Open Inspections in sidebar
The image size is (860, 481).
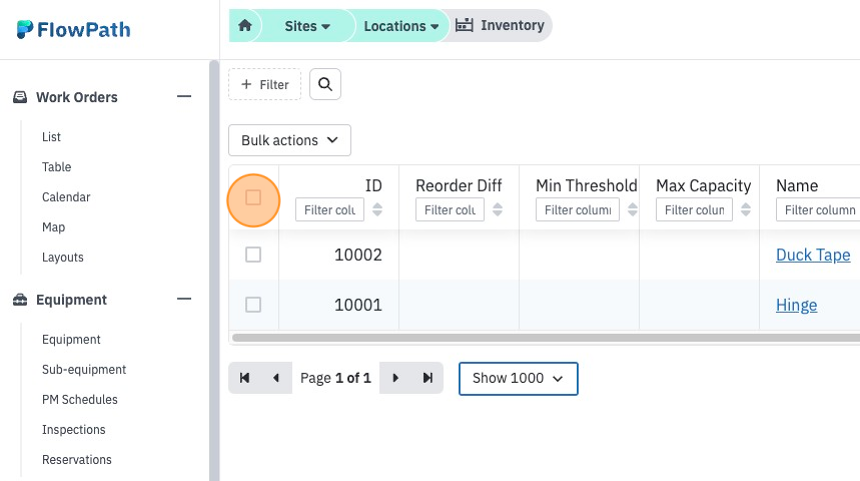click(73, 429)
